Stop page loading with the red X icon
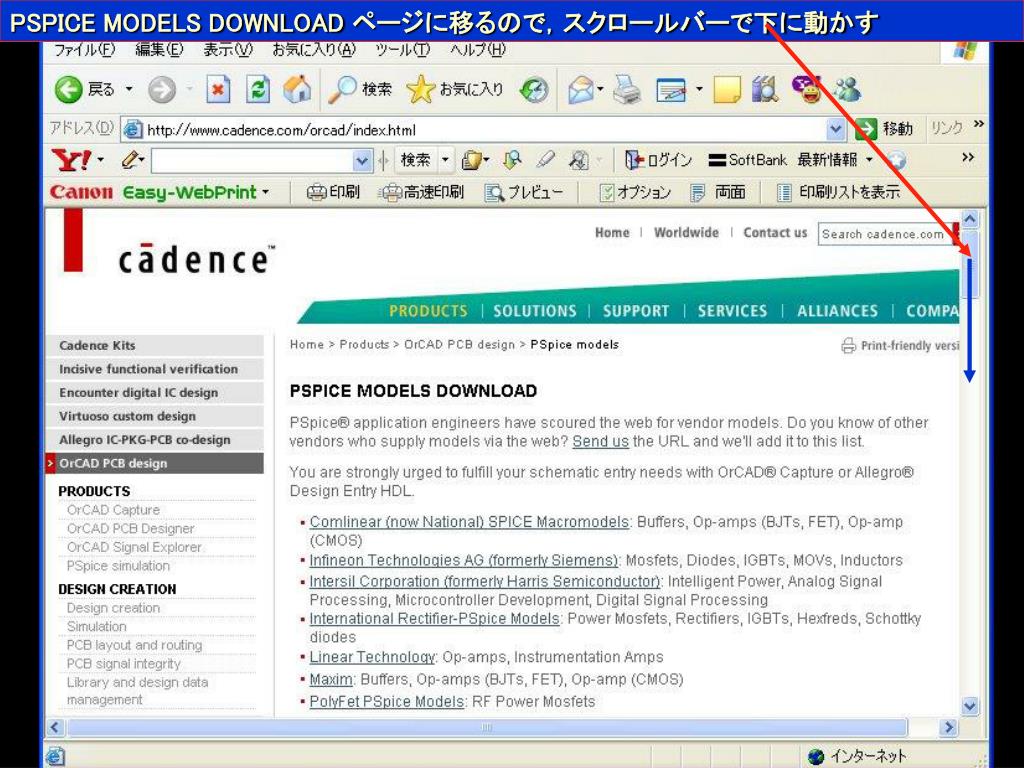The width and height of the screenshot is (1024, 768). click(218, 89)
